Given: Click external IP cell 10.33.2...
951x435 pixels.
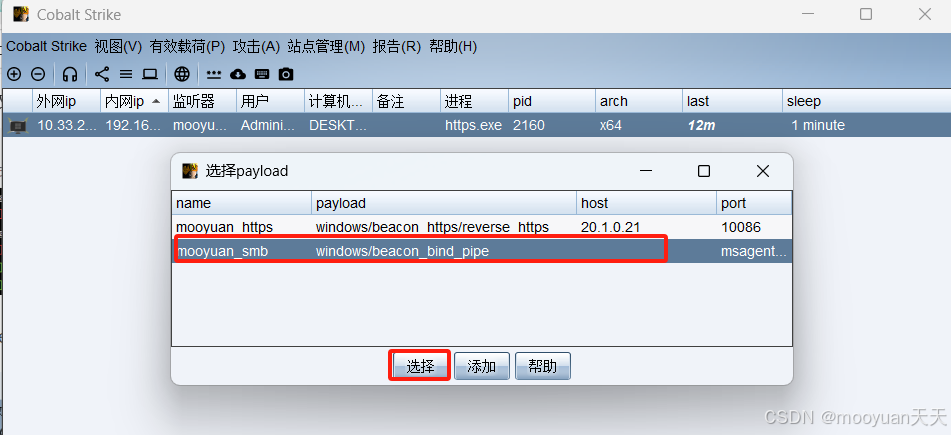Looking at the screenshot, I should click(x=65, y=126).
